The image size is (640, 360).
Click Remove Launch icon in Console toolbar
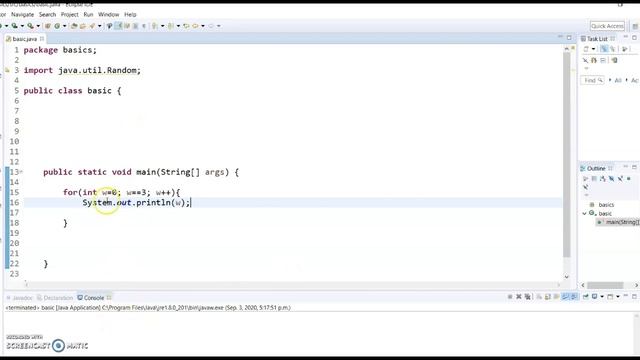click(519, 297)
